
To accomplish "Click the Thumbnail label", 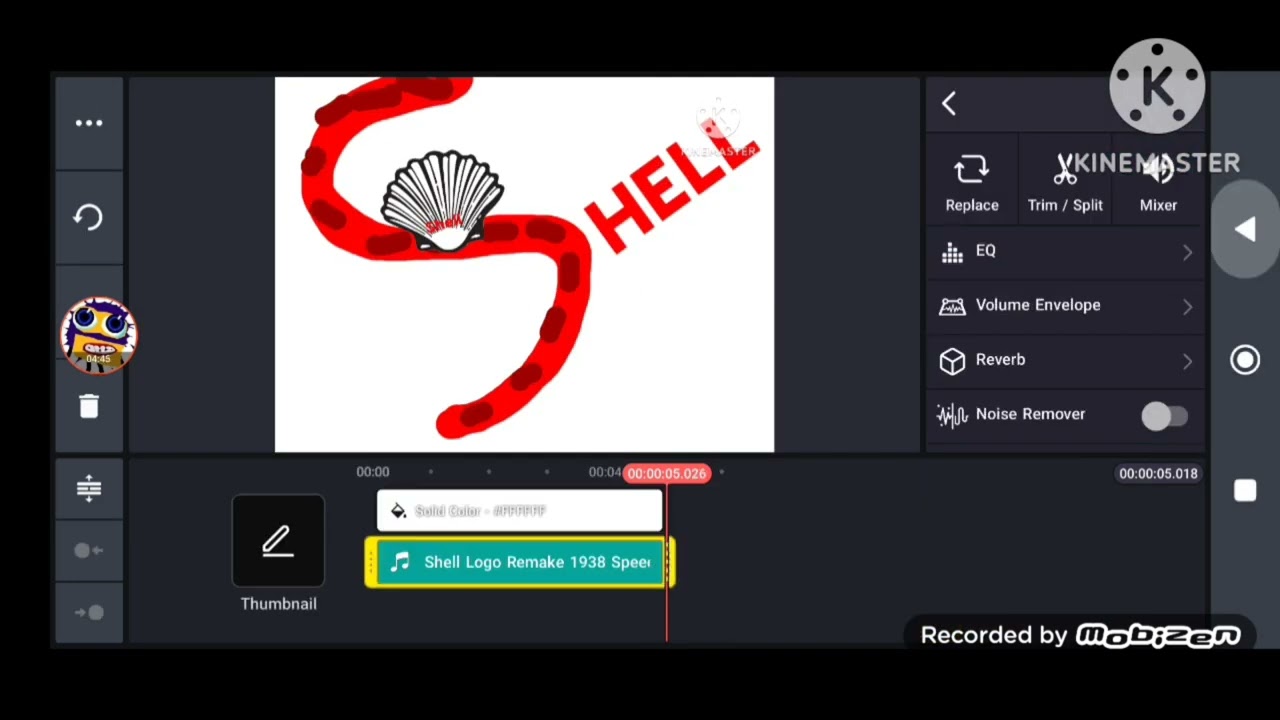I will (x=278, y=604).
